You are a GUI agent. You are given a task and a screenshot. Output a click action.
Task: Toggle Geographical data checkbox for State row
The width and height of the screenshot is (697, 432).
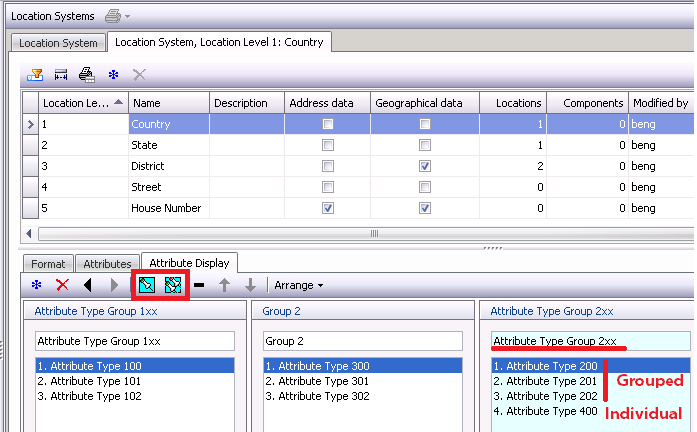point(425,145)
